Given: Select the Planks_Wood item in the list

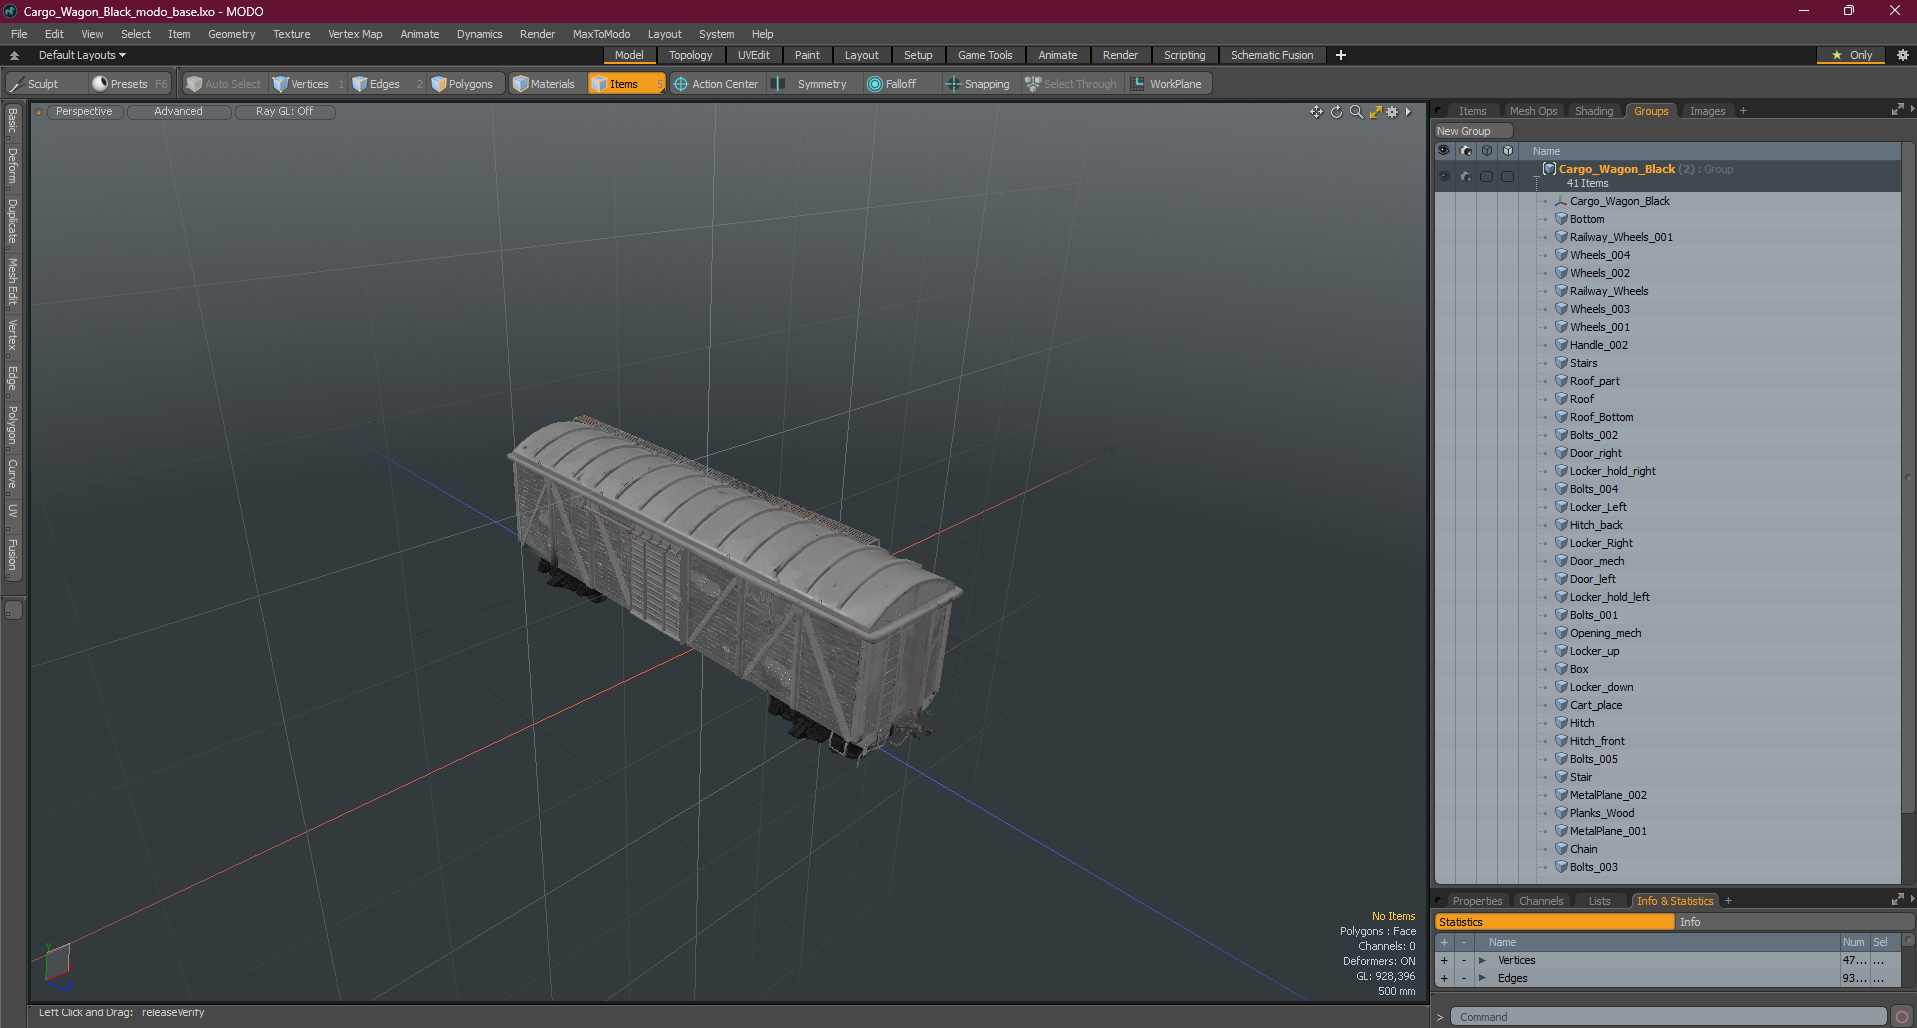Looking at the screenshot, I should pyautogui.click(x=1602, y=813).
